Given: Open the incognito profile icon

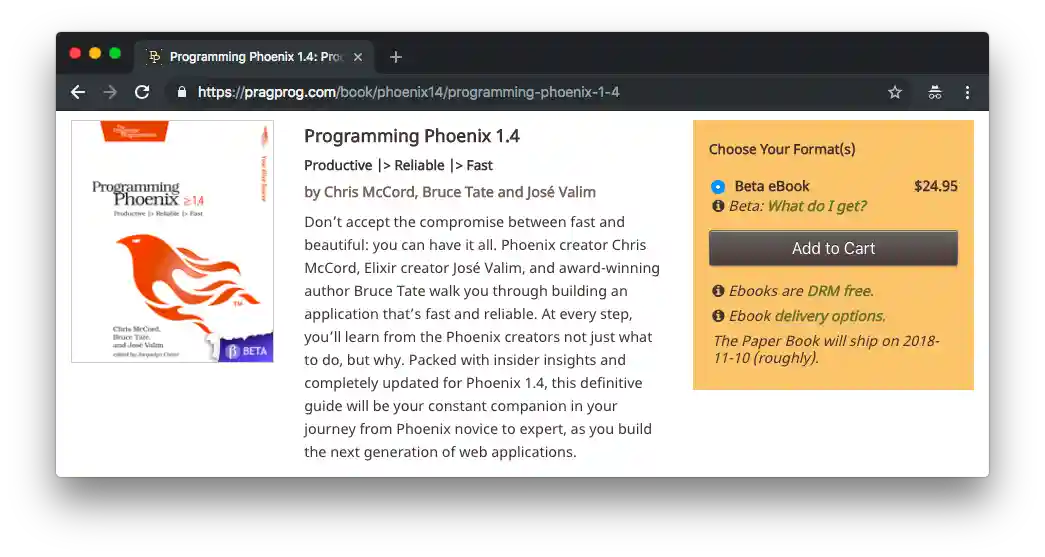Looking at the screenshot, I should (934, 92).
